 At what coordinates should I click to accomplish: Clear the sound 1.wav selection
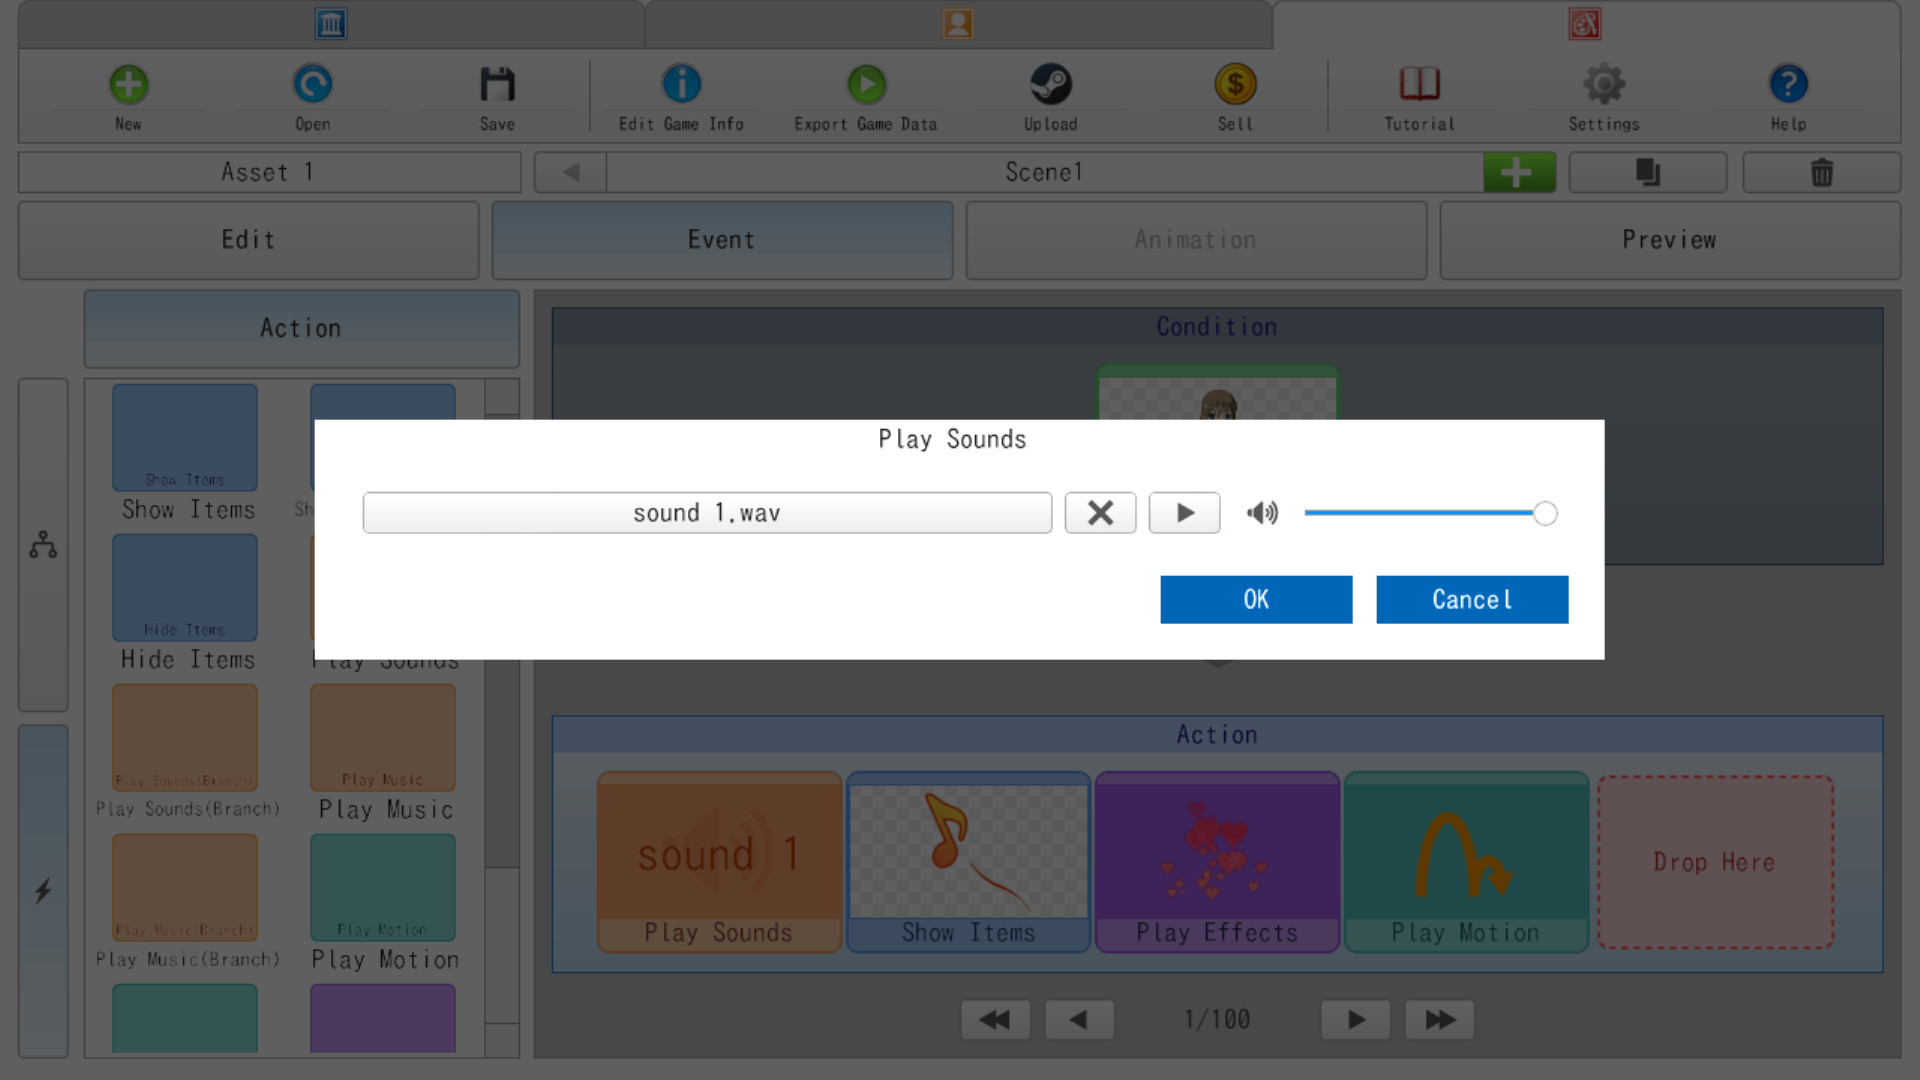(1100, 513)
